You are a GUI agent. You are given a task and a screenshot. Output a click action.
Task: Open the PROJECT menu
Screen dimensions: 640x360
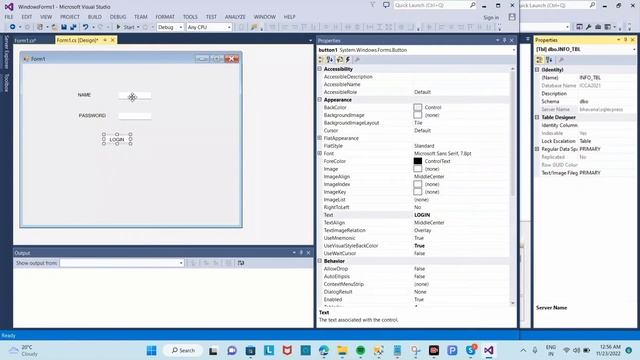click(70, 17)
